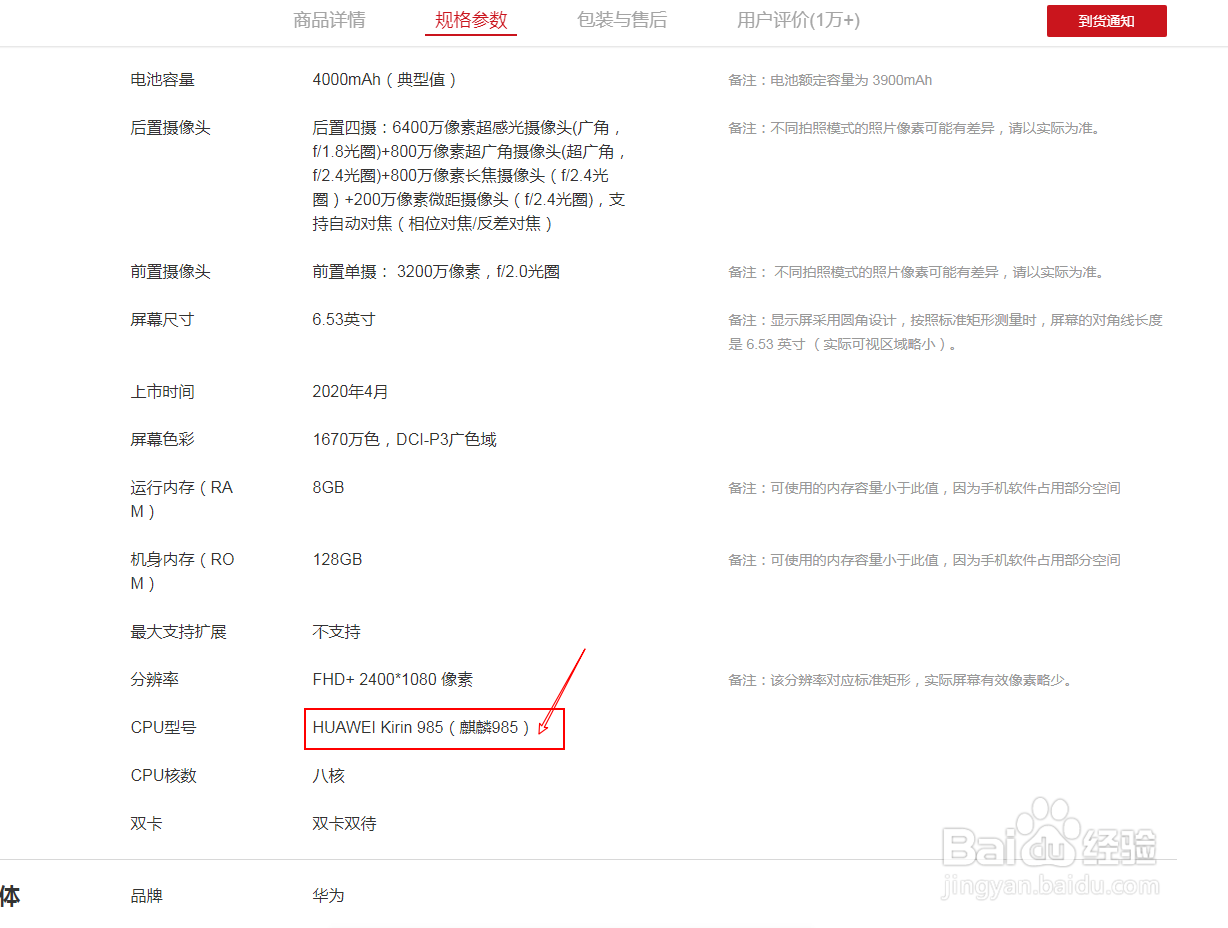Select the 机身内存（ROM） label
Screen dimensions: 1228x928
pyautogui.click(x=183, y=572)
